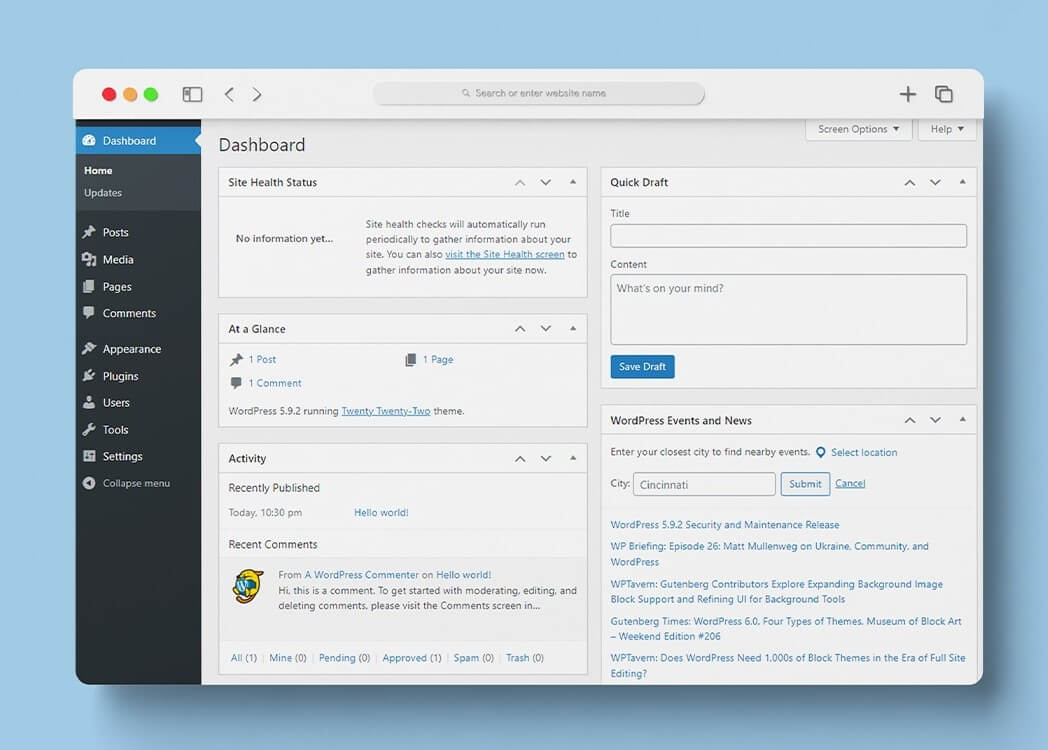Image resolution: width=1048 pixels, height=750 pixels.
Task: Submit Cincinnati as your closest city
Action: pos(805,483)
